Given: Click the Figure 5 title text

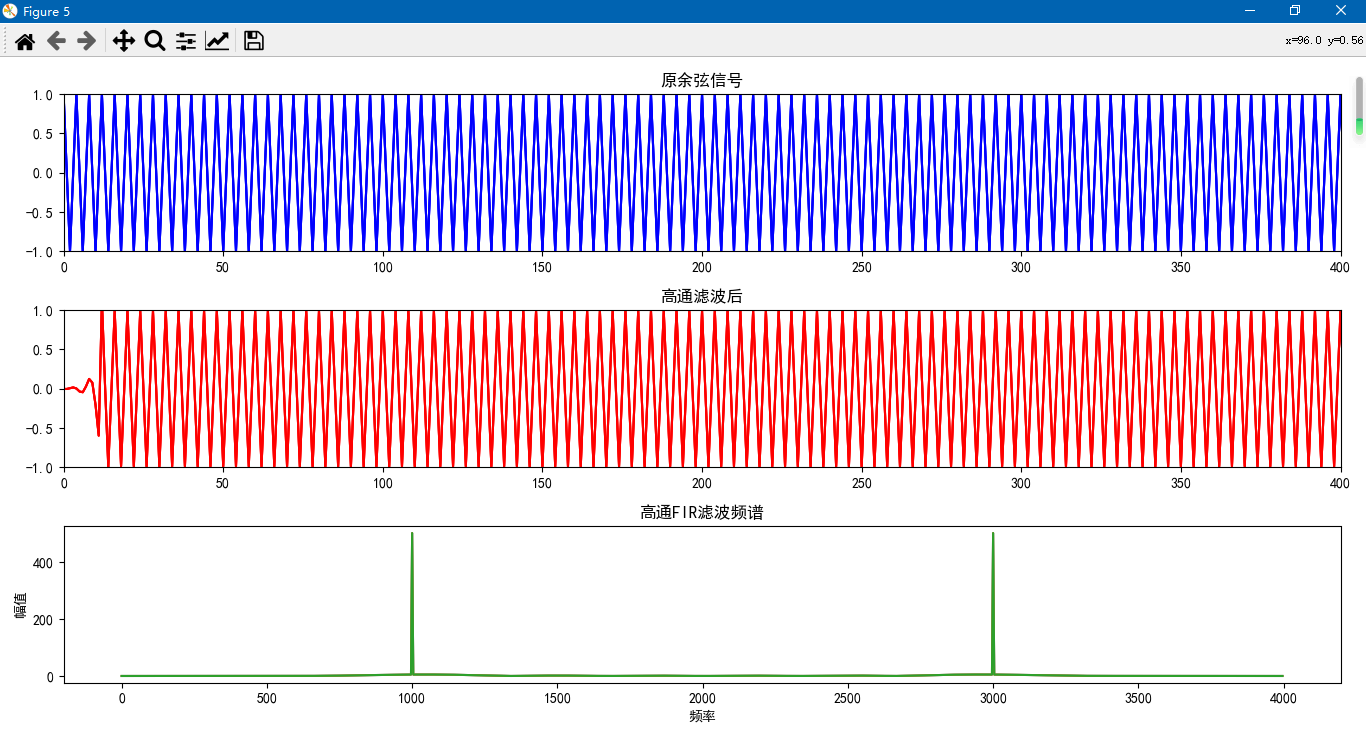Looking at the screenshot, I should click(x=47, y=10).
